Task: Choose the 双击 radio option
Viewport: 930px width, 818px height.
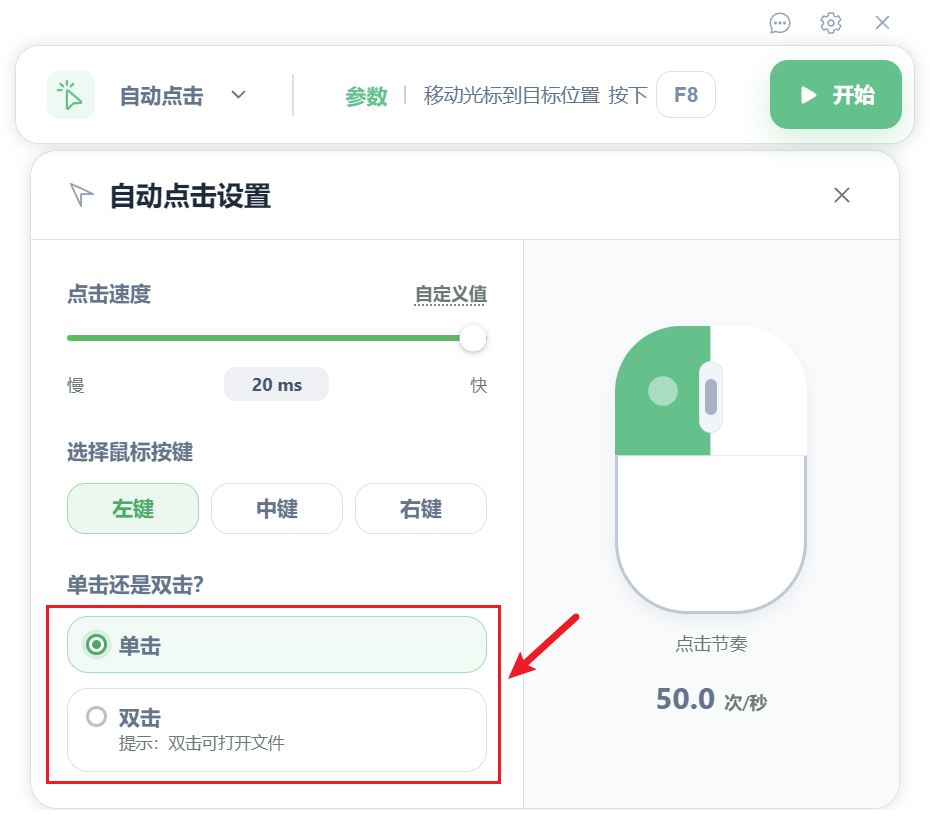Action: [277, 730]
